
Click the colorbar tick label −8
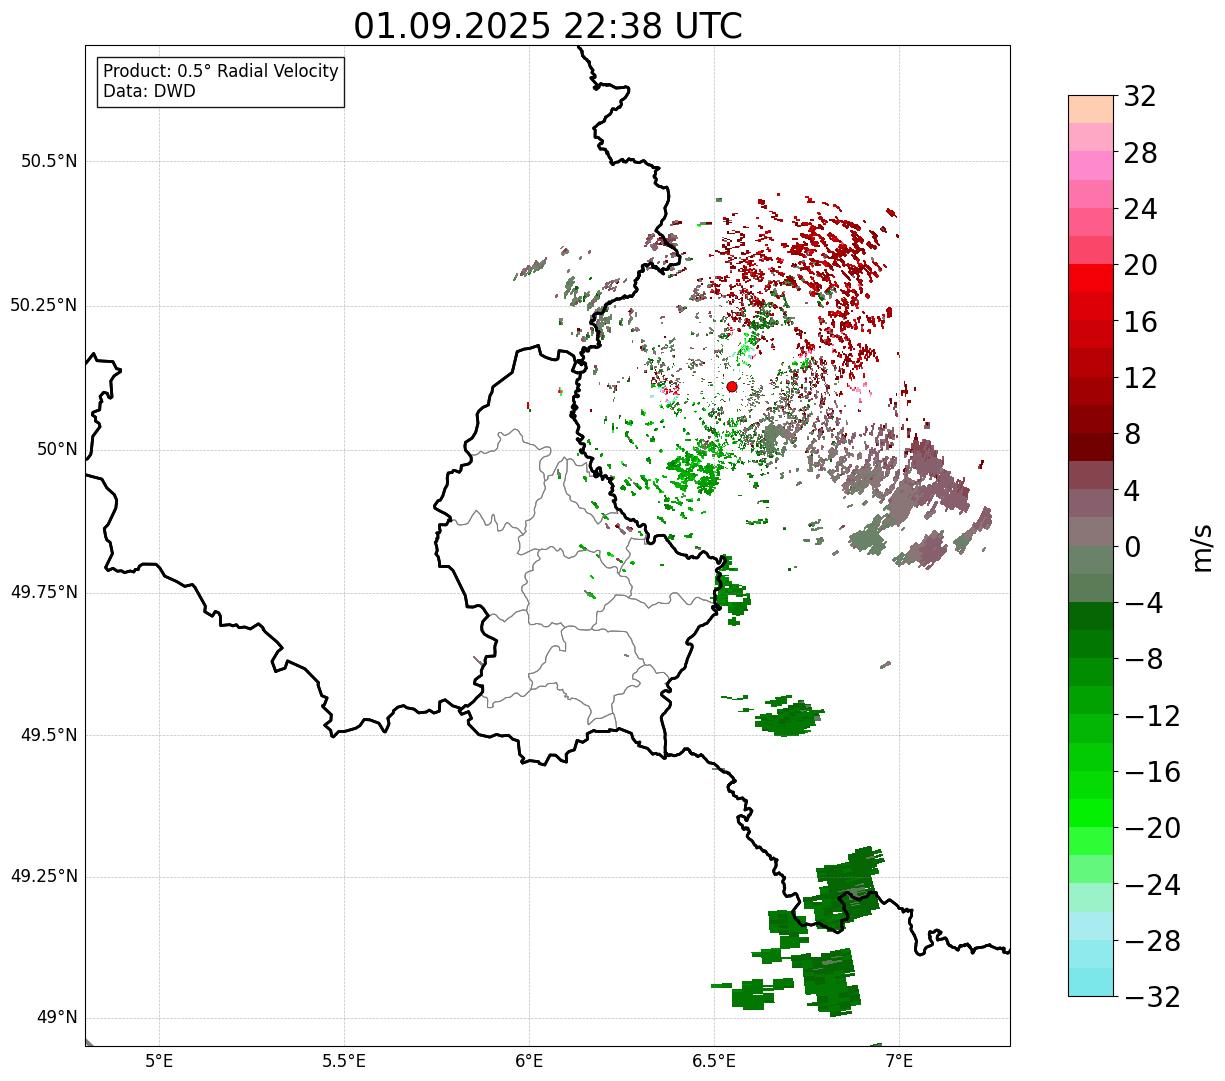tap(1143, 660)
